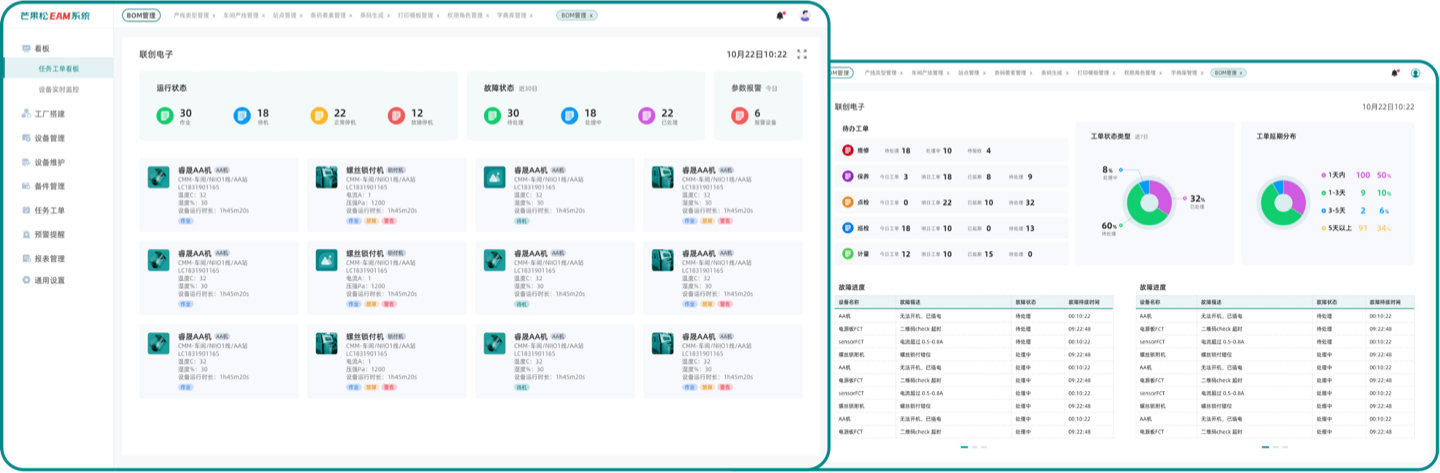1440x473 pixels.
Task: Click blue 巡检 icon in right window
Action: [x=848, y=228]
